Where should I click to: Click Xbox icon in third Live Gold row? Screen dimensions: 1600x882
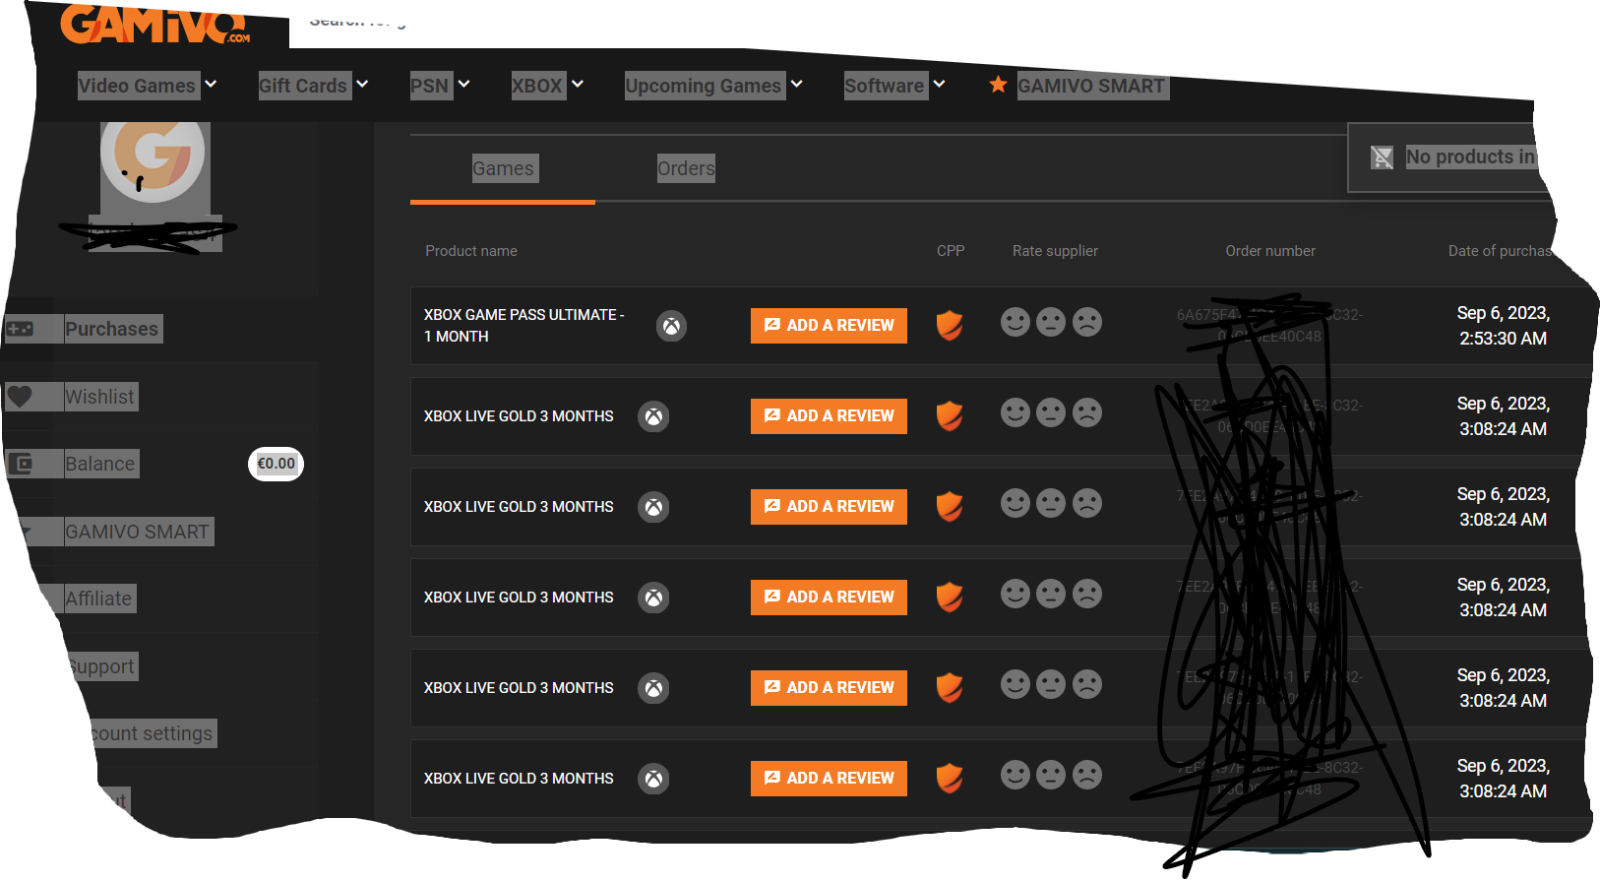[x=653, y=598]
